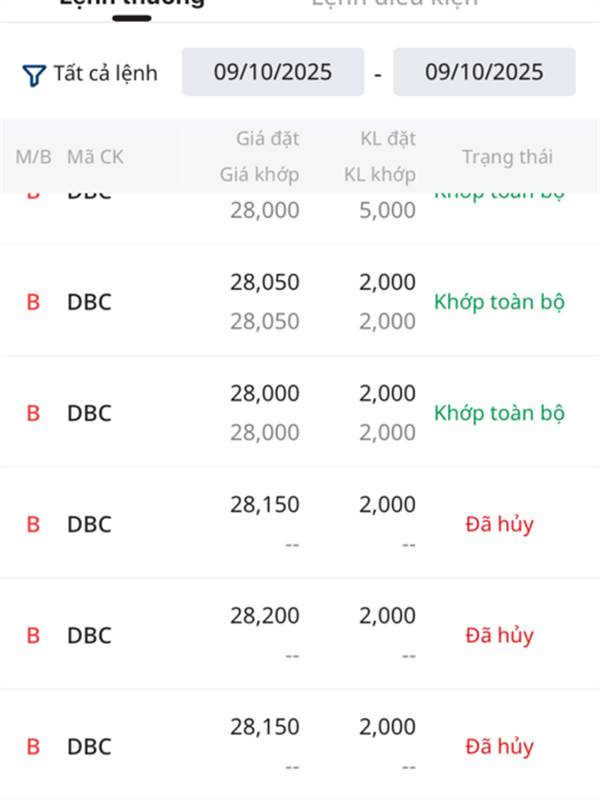
Task: Tap the M/B column header
Action: coord(33,157)
